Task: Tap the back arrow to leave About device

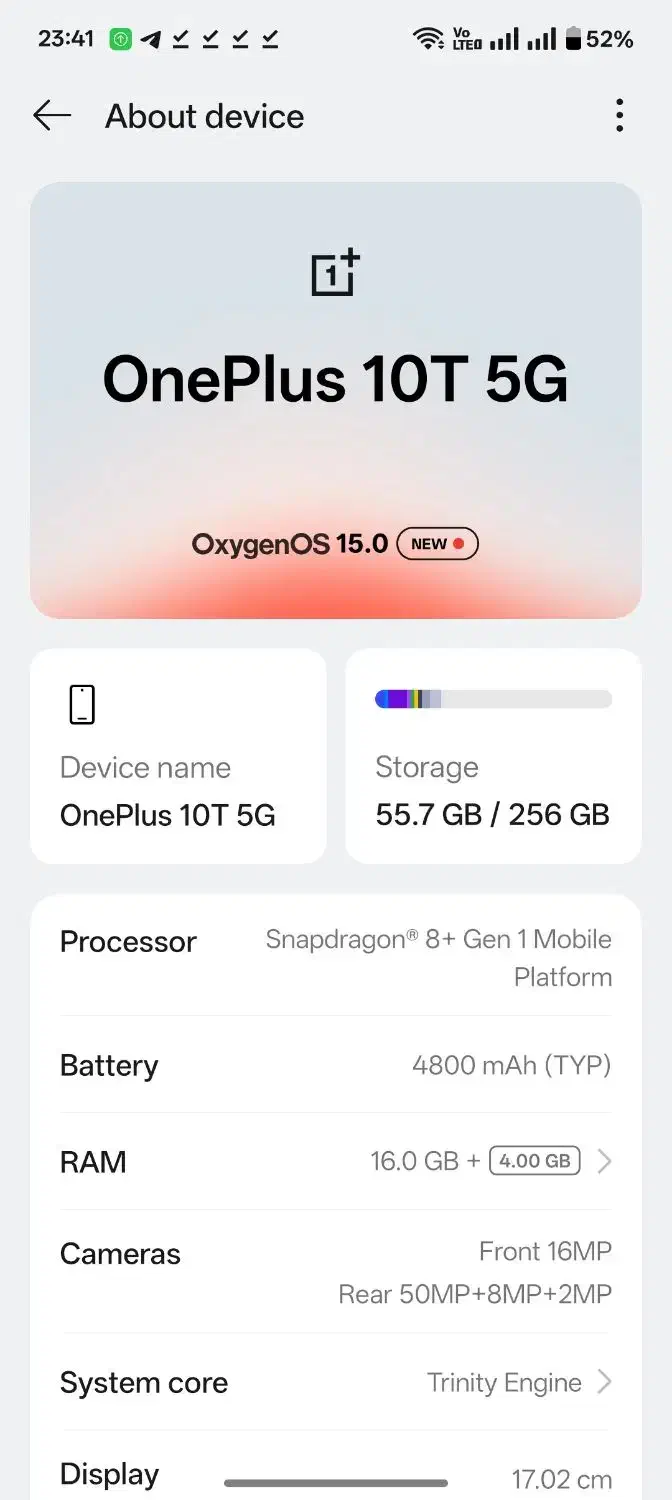Action: tap(50, 116)
